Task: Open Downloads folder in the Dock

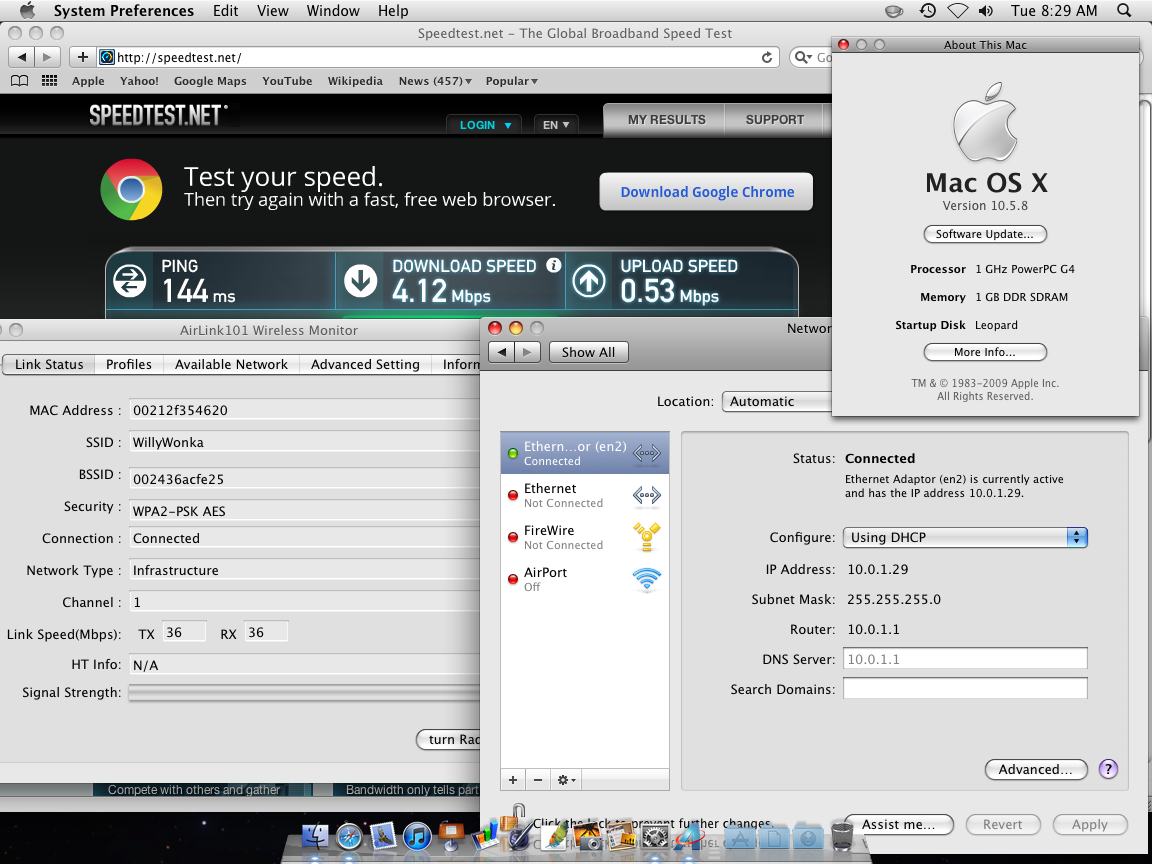Action: 807,836
